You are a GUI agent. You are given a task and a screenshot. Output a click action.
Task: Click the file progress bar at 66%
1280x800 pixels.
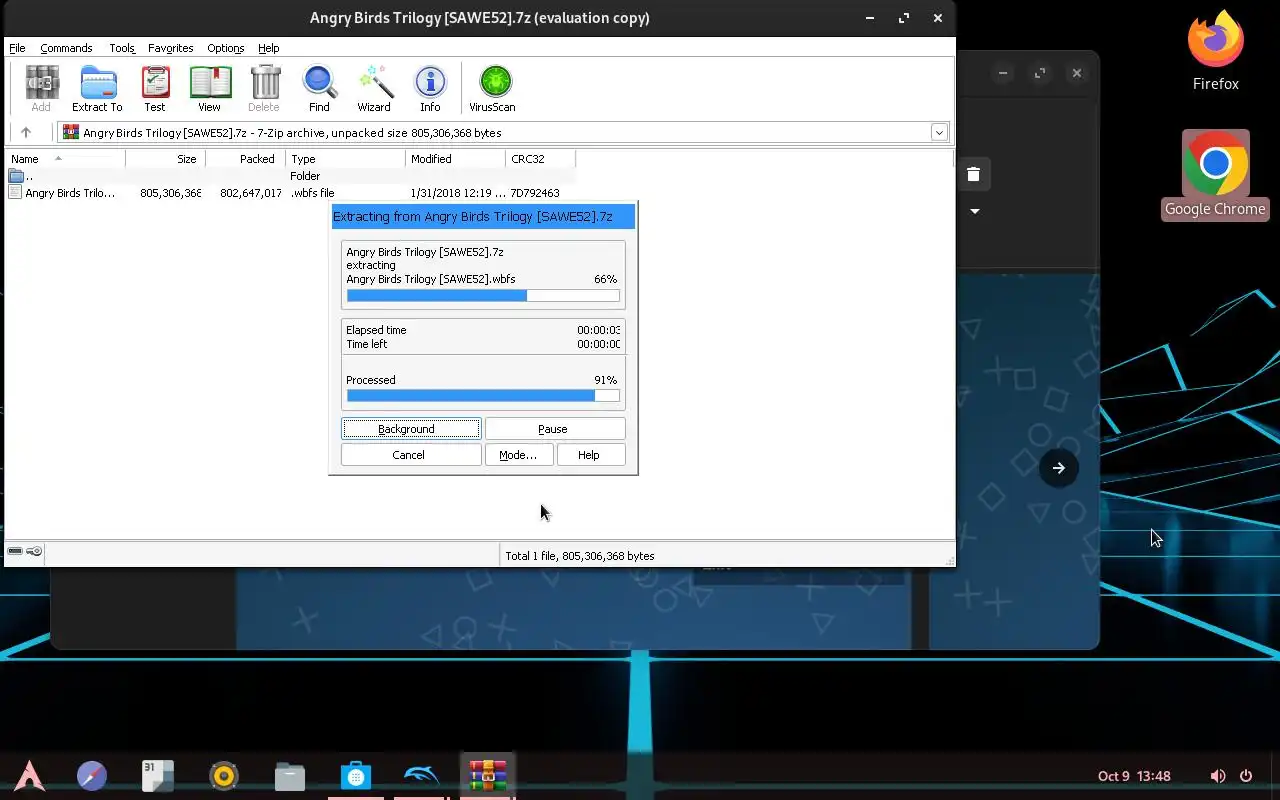click(483, 296)
